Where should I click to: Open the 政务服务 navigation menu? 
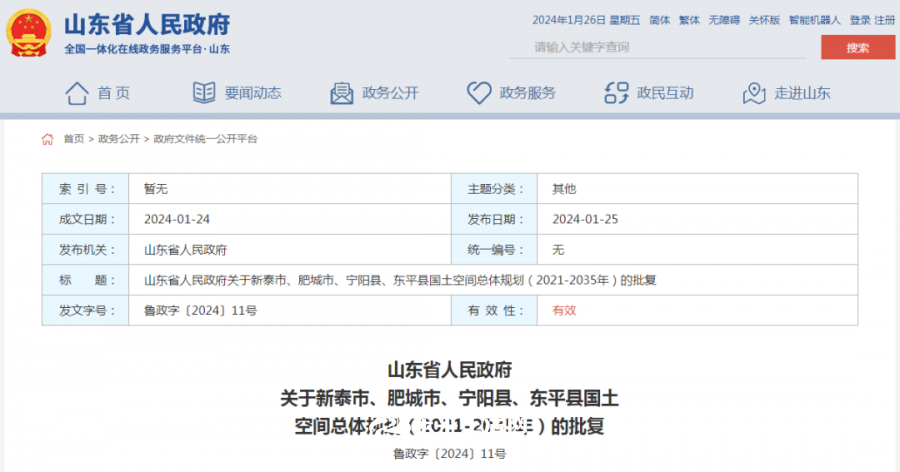click(x=527, y=93)
